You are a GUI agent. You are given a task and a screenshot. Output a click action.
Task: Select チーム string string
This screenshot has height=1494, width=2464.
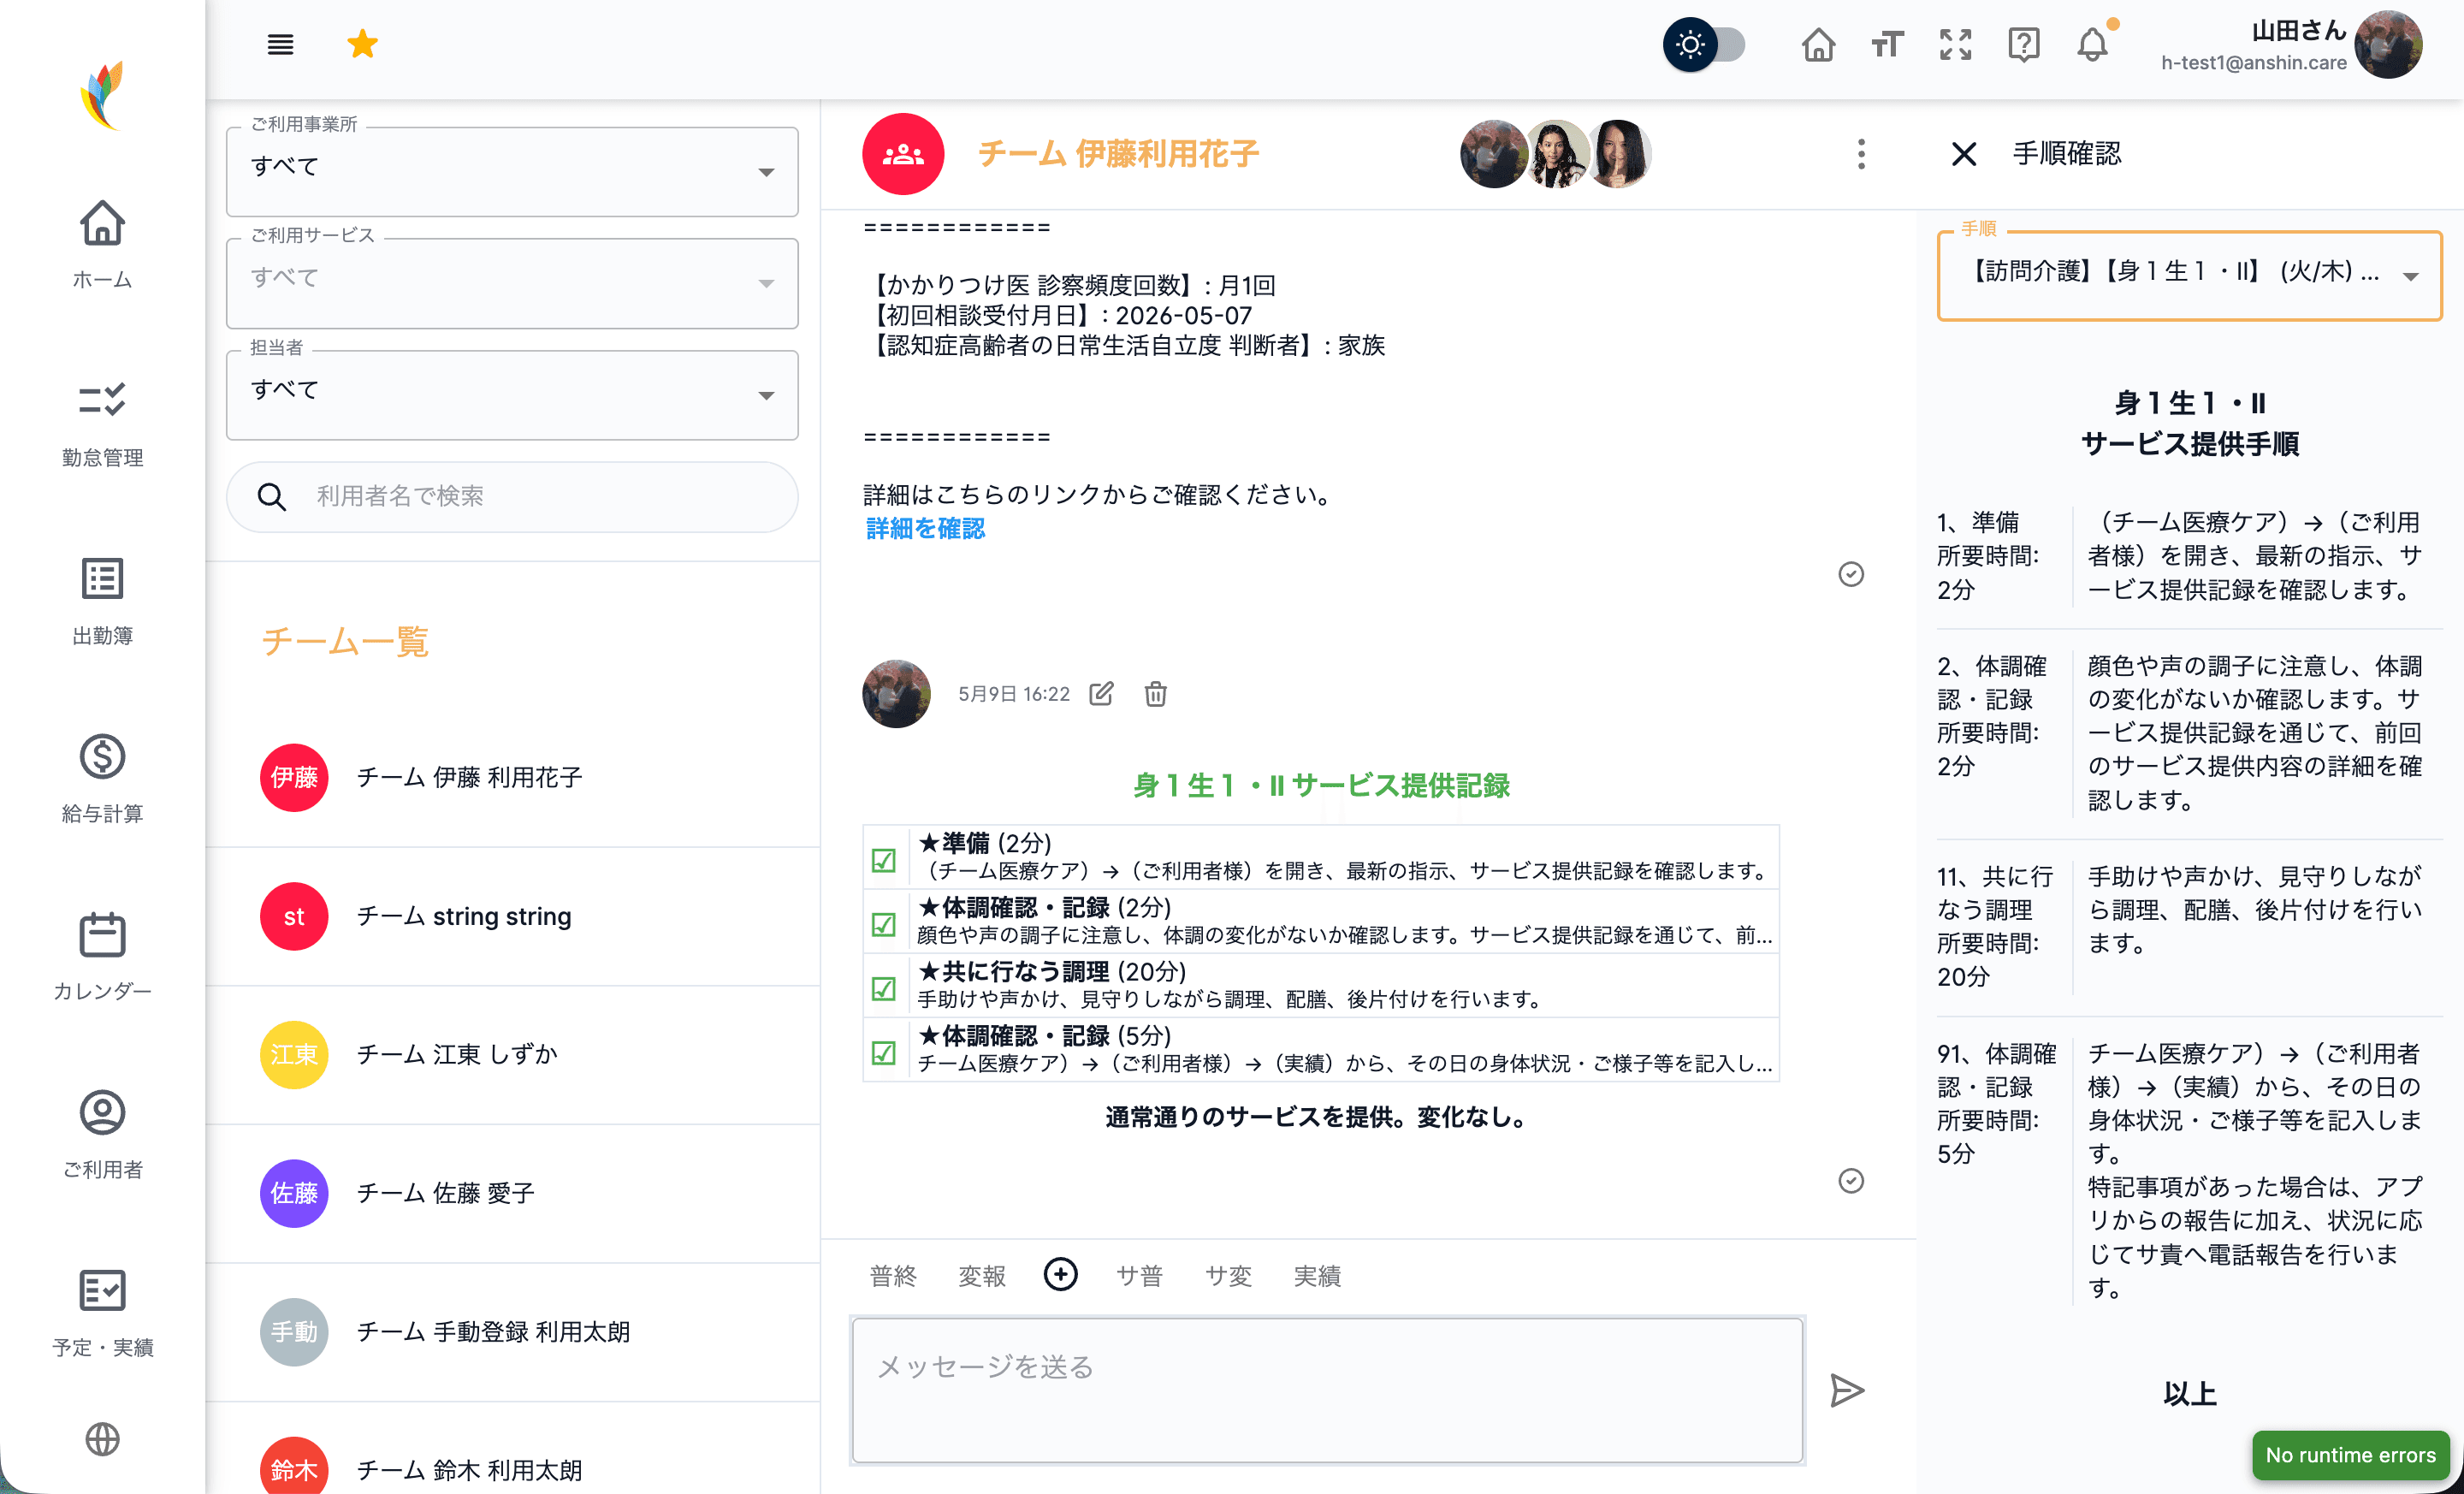click(x=512, y=916)
